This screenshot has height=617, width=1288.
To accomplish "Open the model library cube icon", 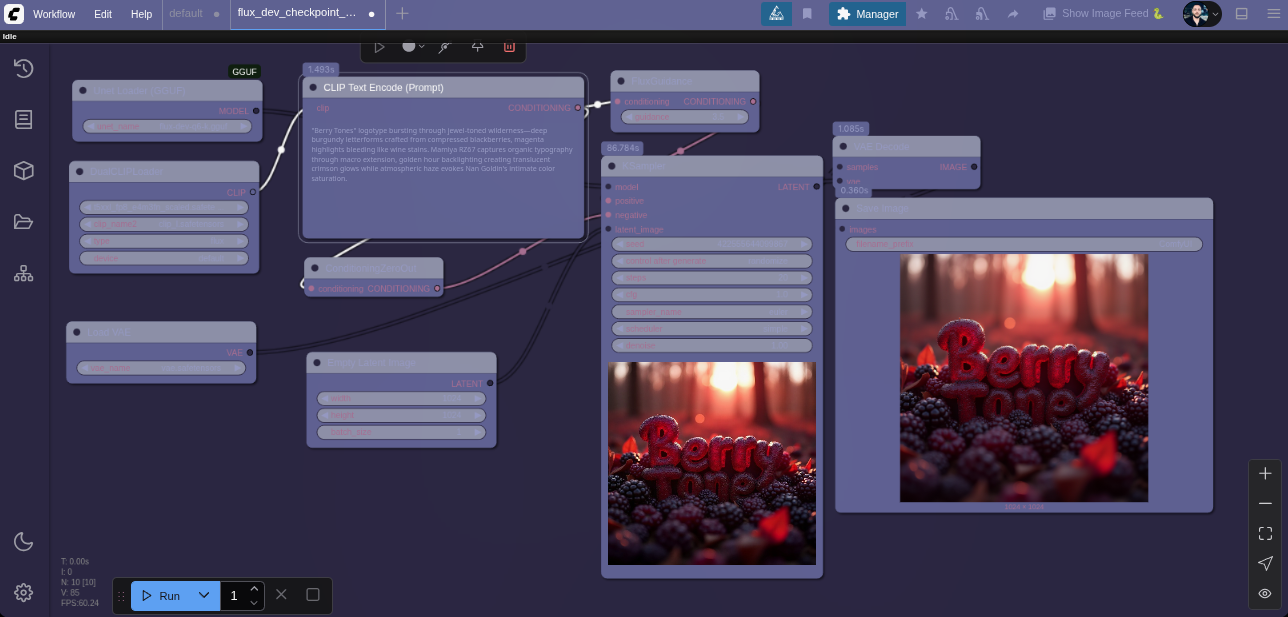I will tap(24, 171).
